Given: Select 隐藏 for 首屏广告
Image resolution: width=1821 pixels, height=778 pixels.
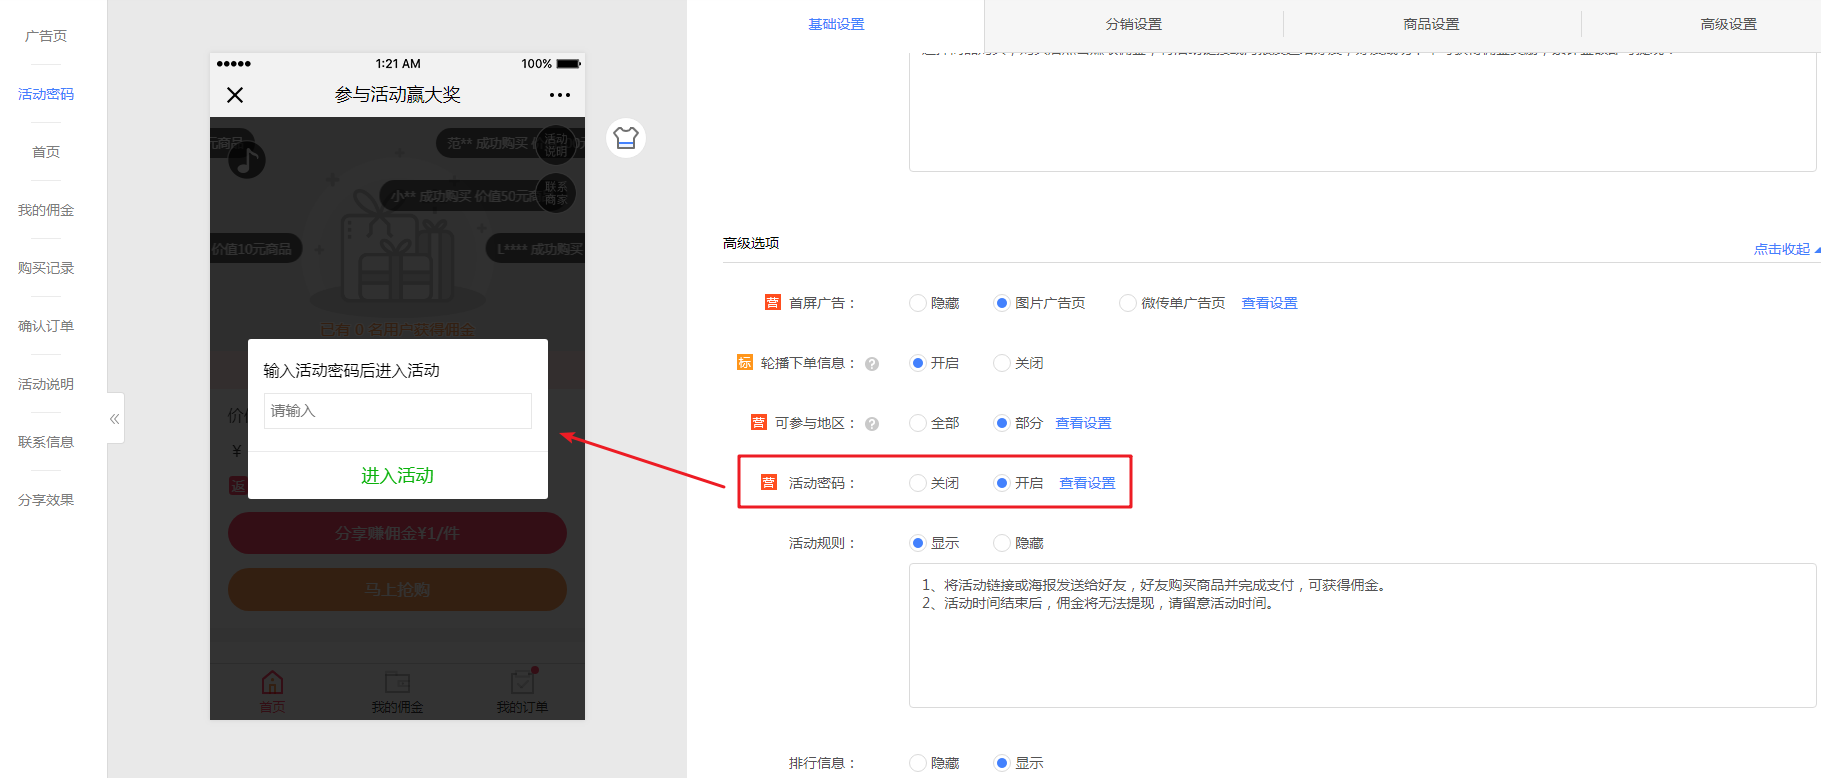Looking at the screenshot, I should click(917, 303).
